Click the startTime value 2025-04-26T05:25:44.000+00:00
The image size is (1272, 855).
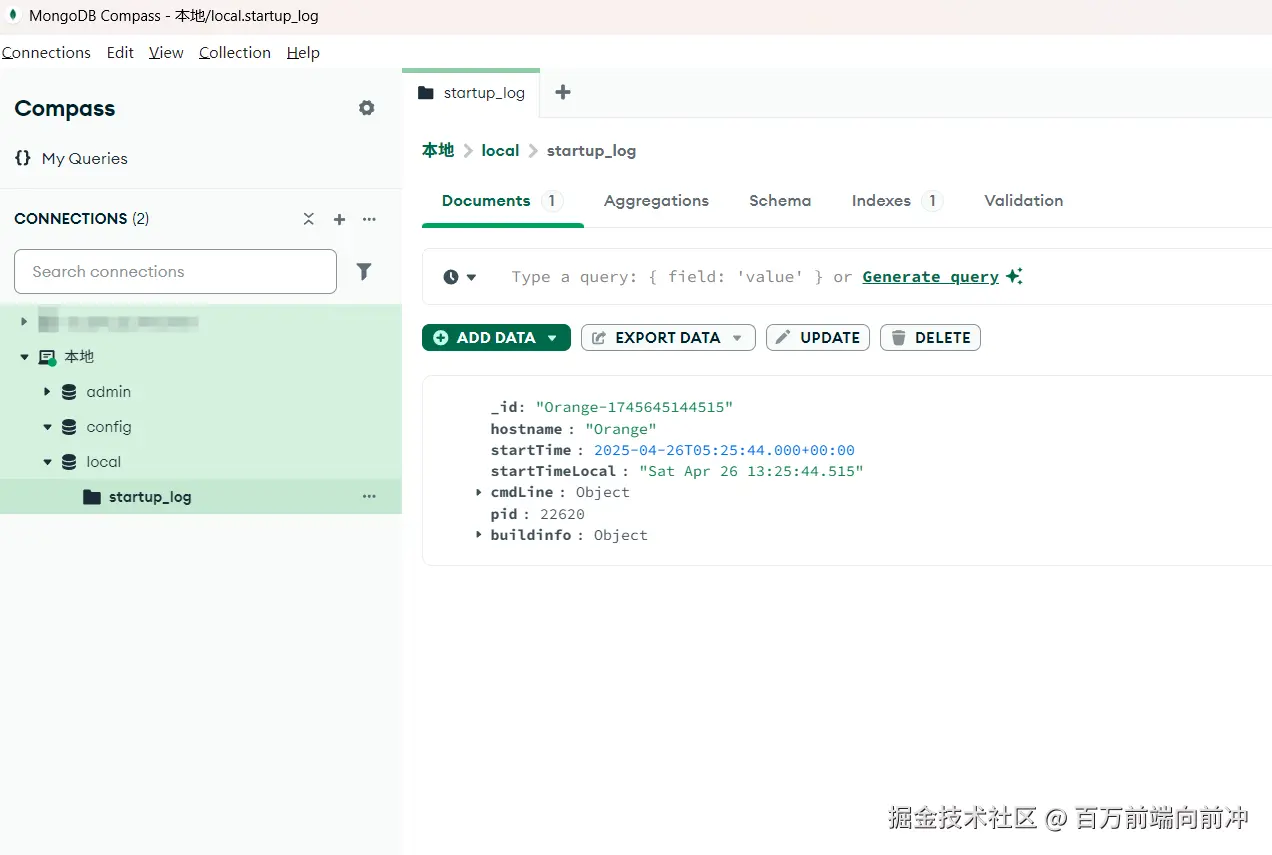click(724, 450)
